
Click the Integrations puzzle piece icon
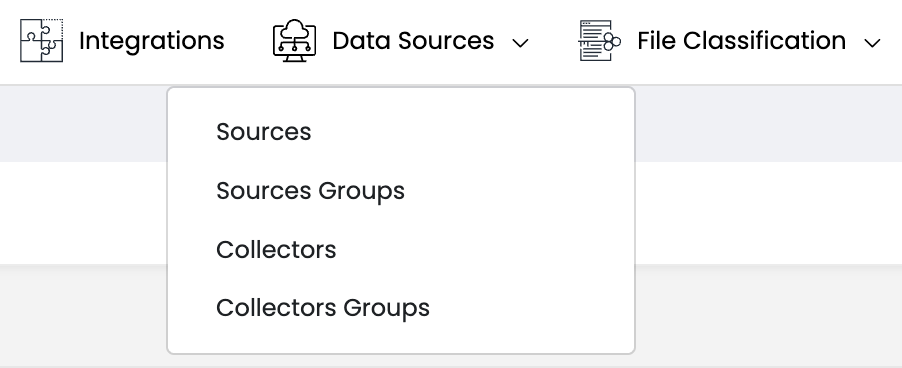tap(41, 41)
